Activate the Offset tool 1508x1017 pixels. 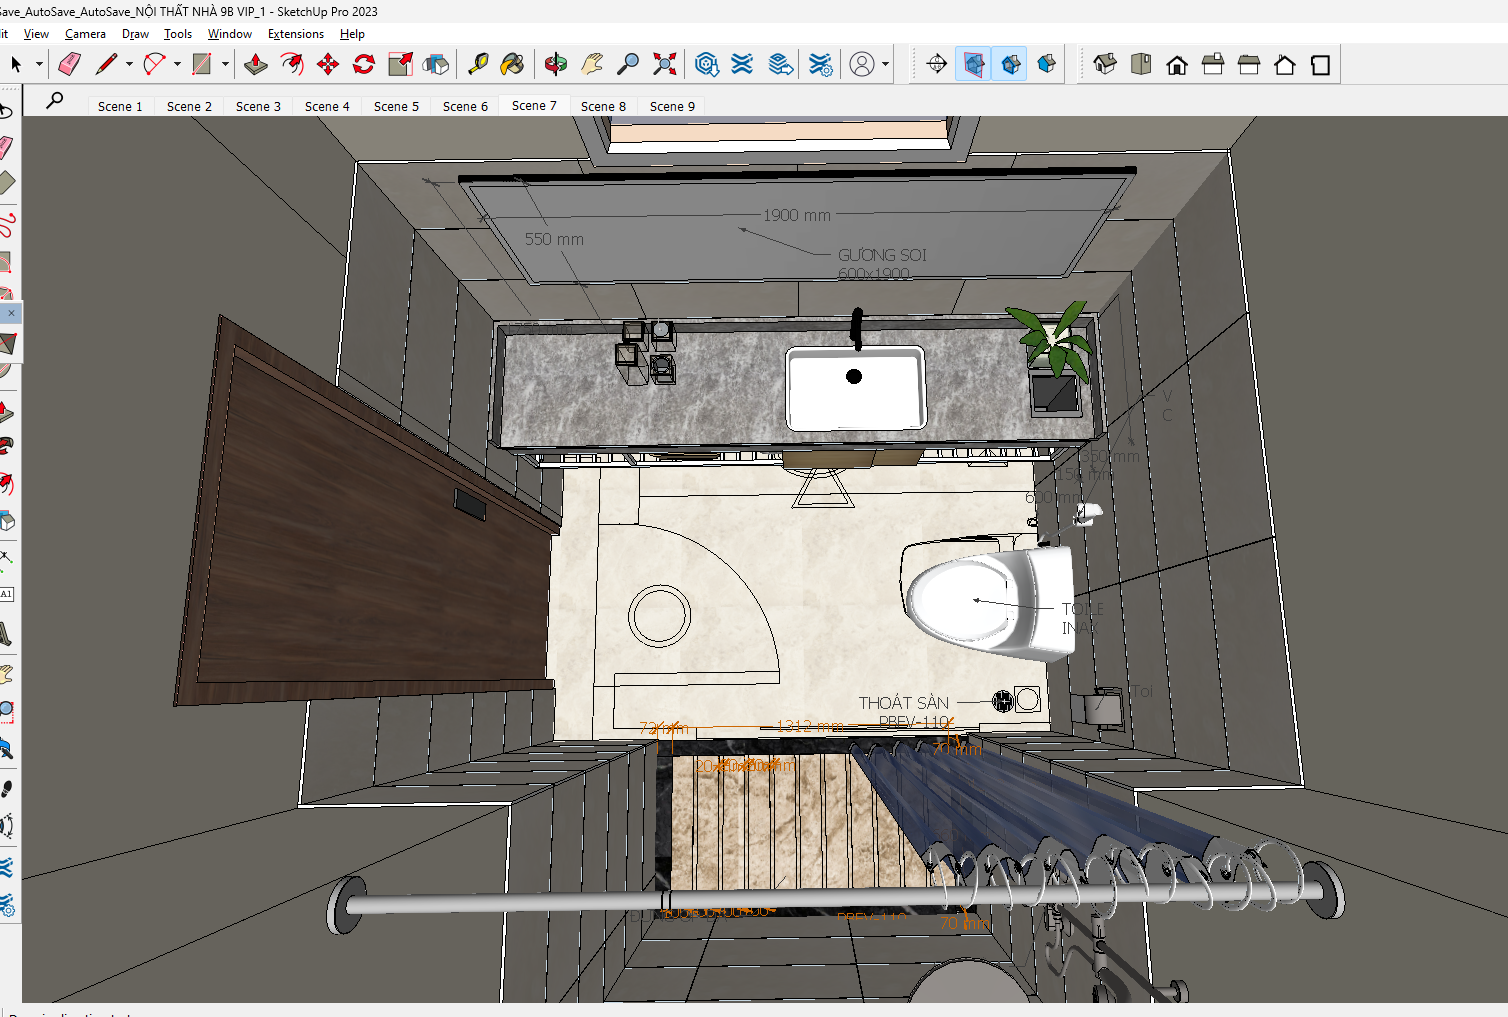(x=292, y=64)
